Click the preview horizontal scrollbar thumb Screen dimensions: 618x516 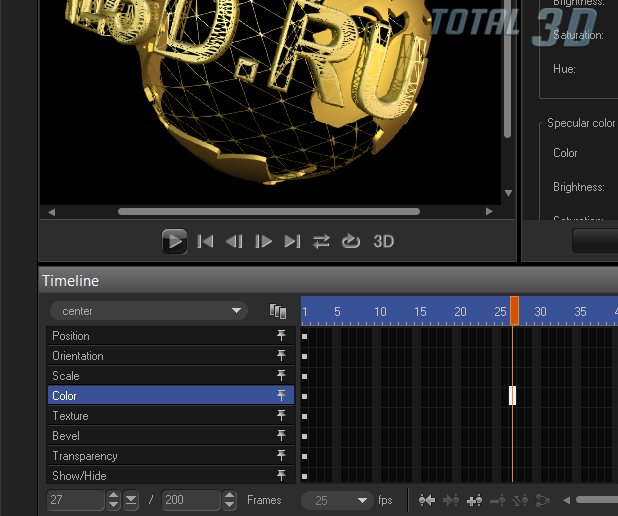click(x=269, y=212)
